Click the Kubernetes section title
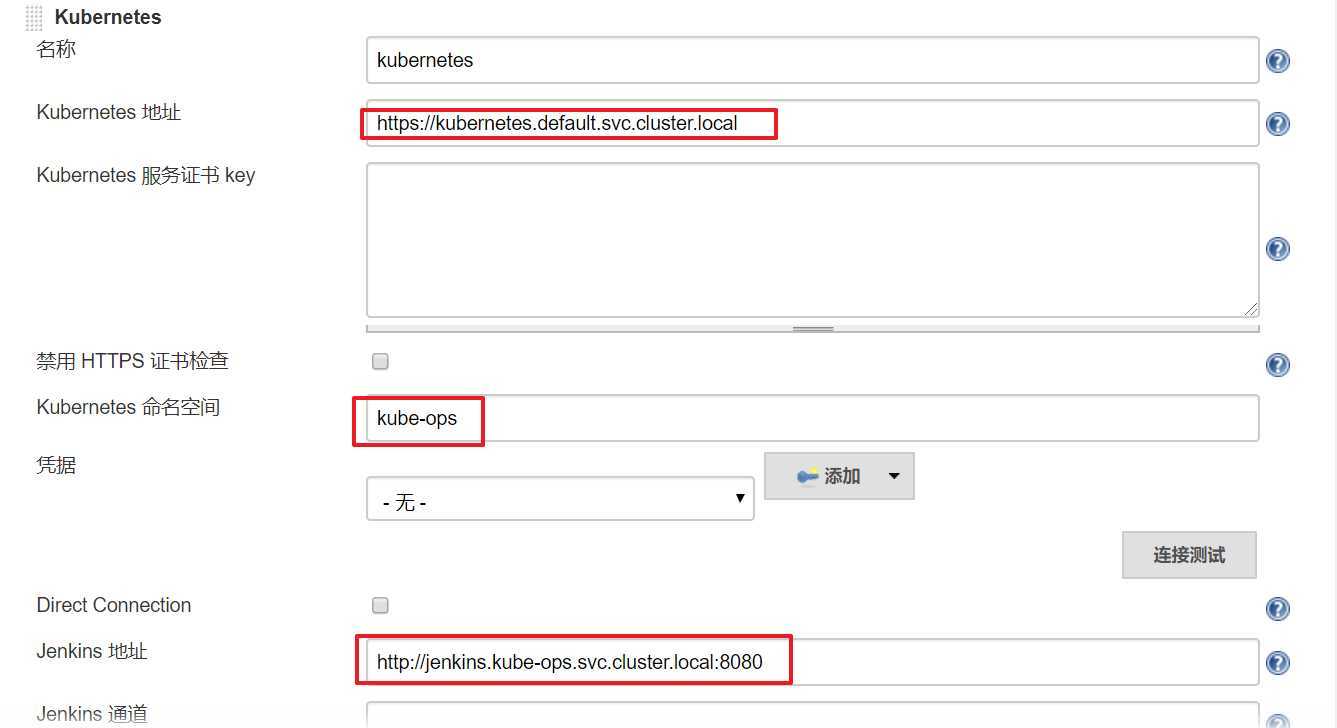Image resolution: width=1337 pixels, height=728 pixels. click(108, 17)
